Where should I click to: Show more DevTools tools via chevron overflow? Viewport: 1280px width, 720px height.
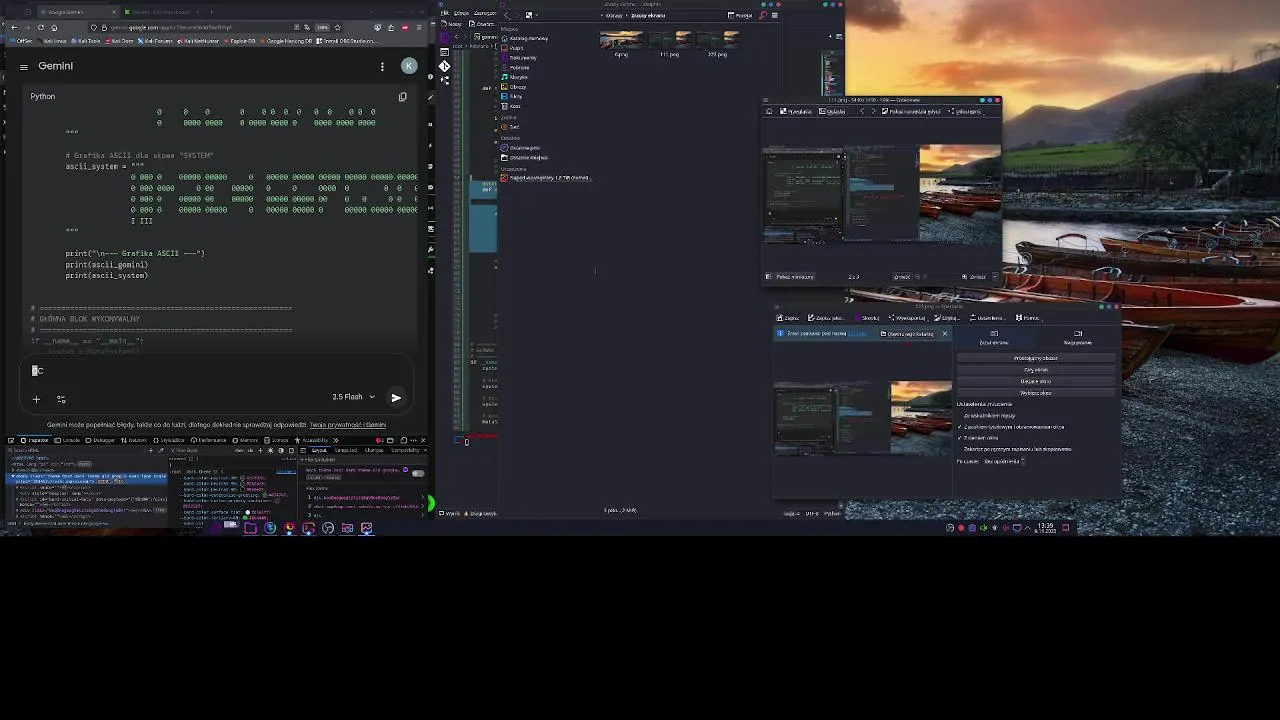coord(335,440)
